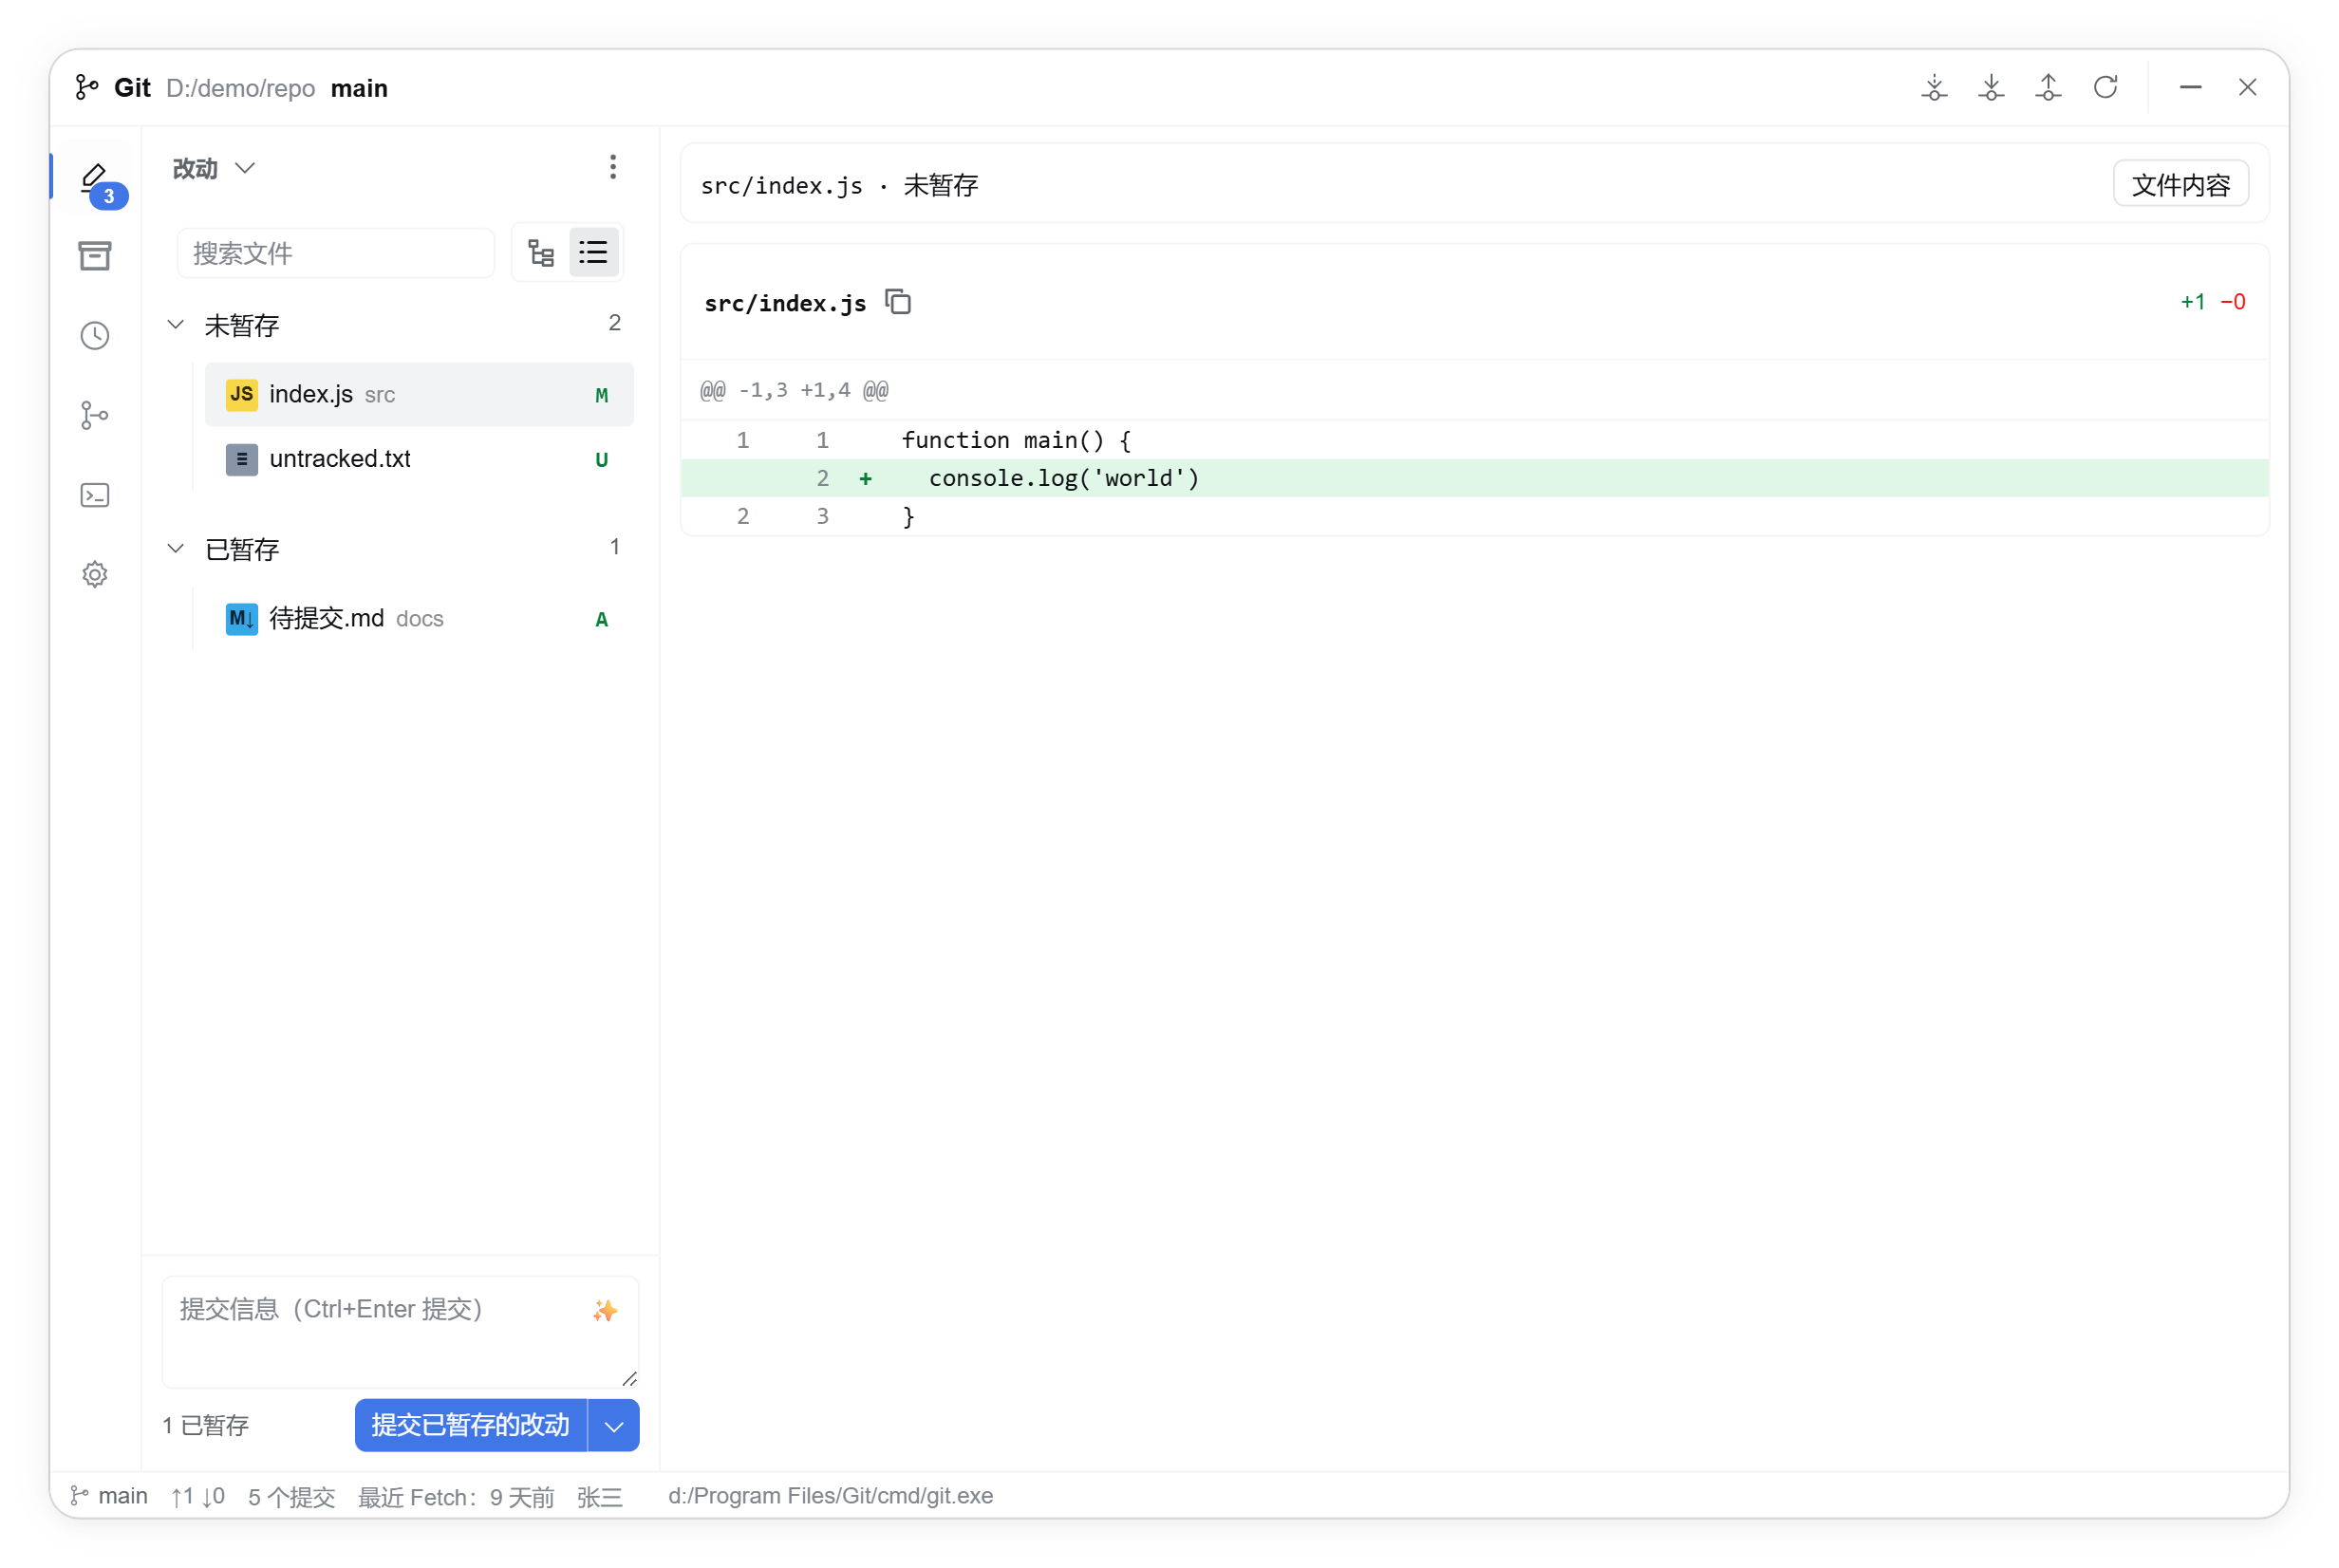Collapse the 未暂存 section

click(176, 325)
